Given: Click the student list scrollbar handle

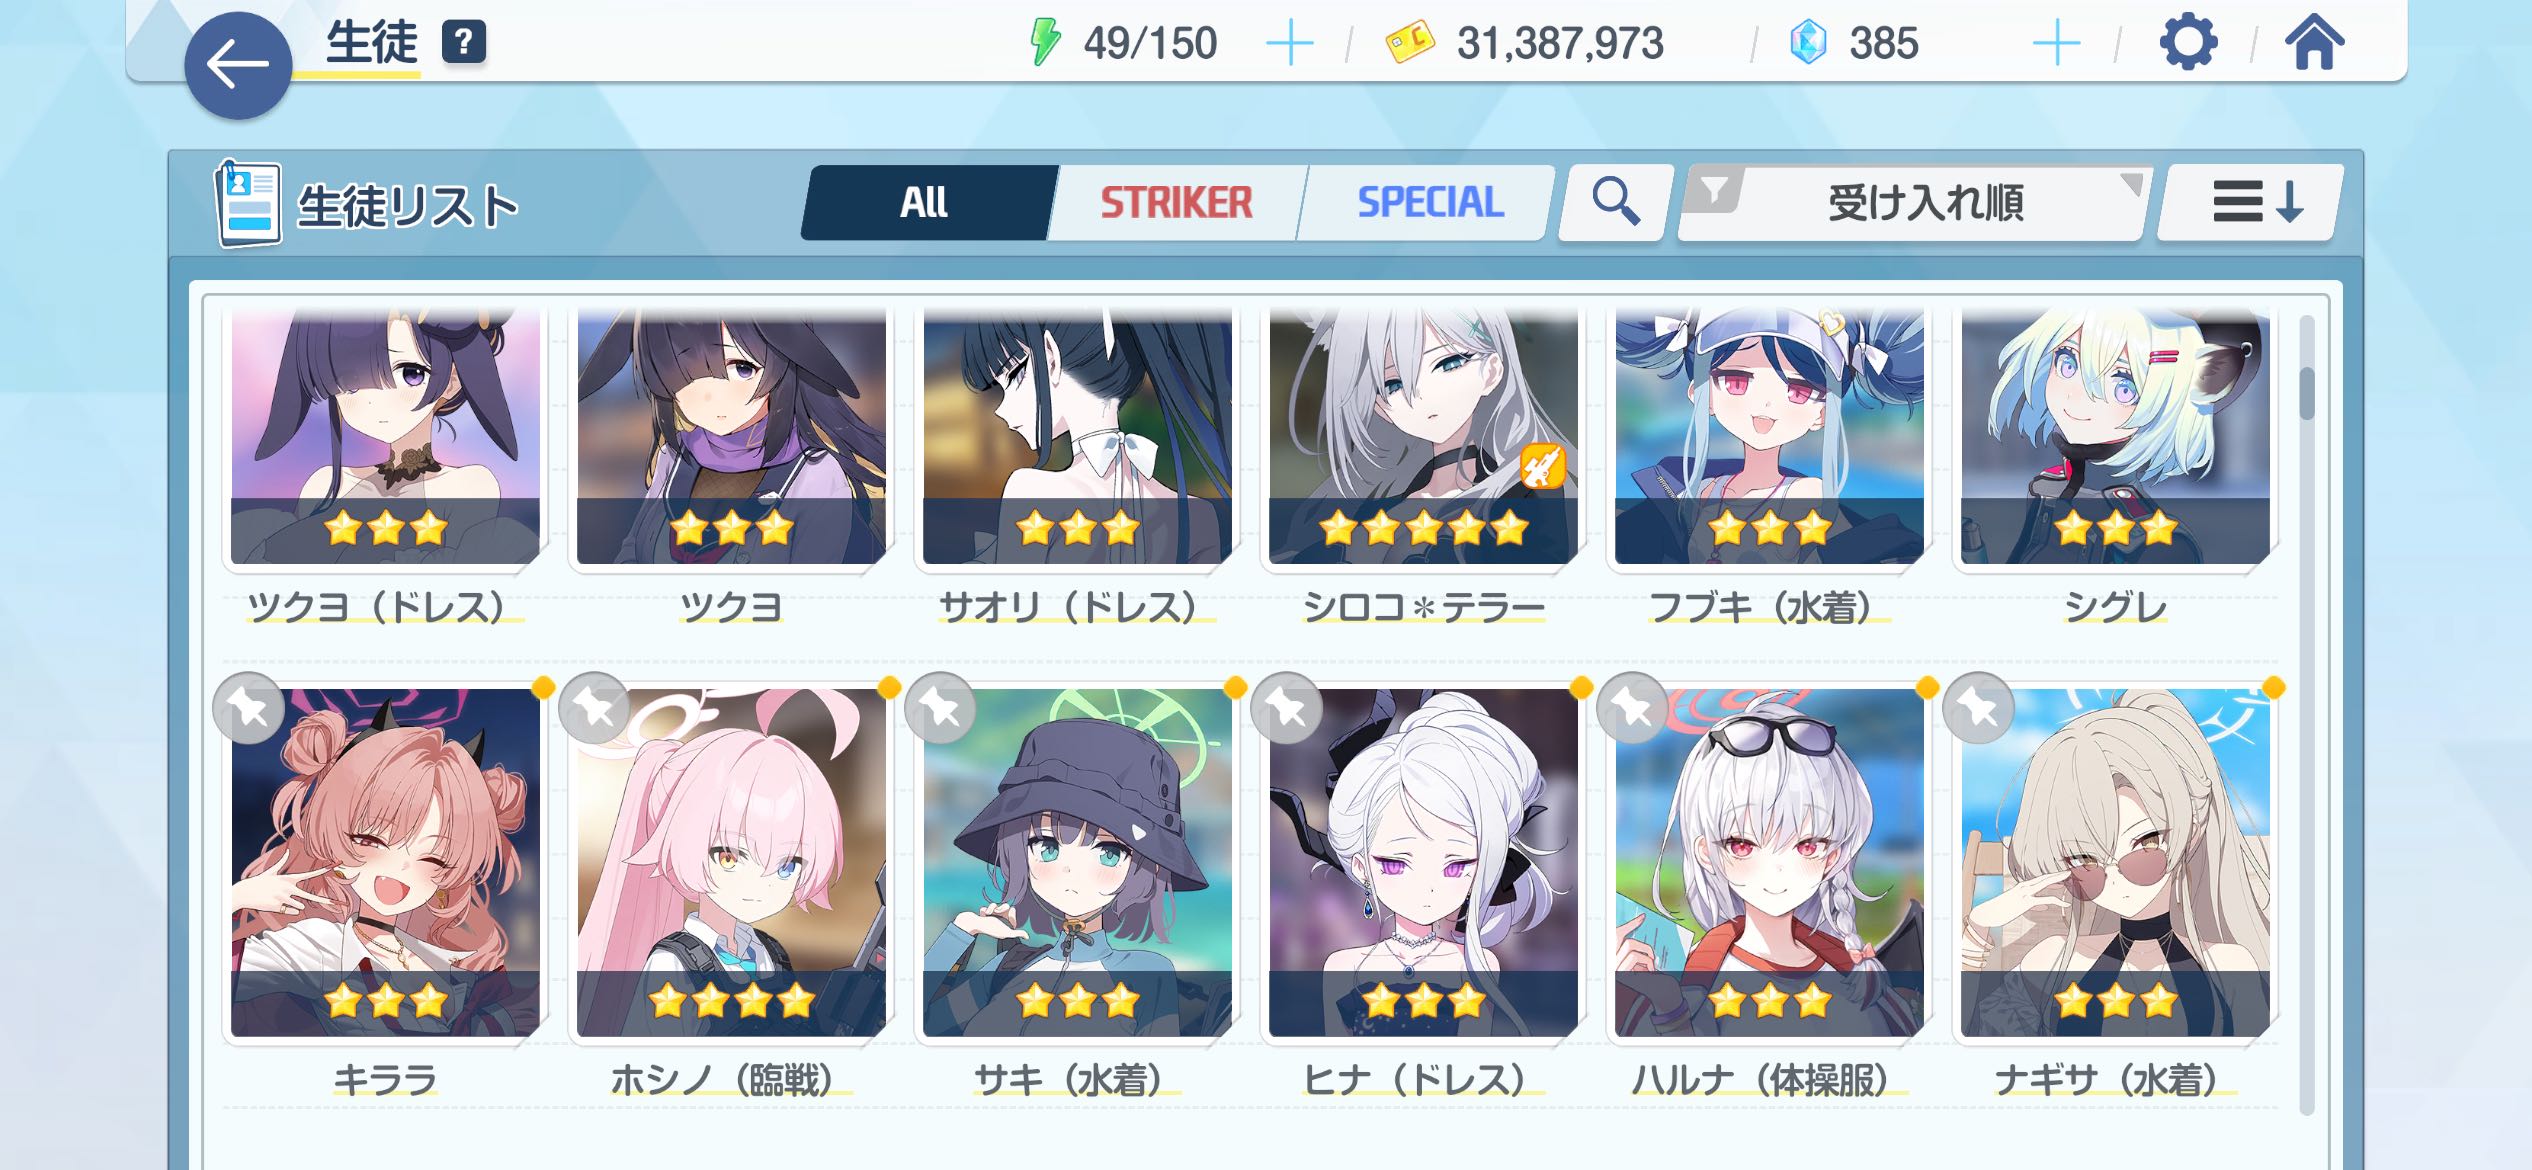Looking at the screenshot, I should pos(2307,394).
